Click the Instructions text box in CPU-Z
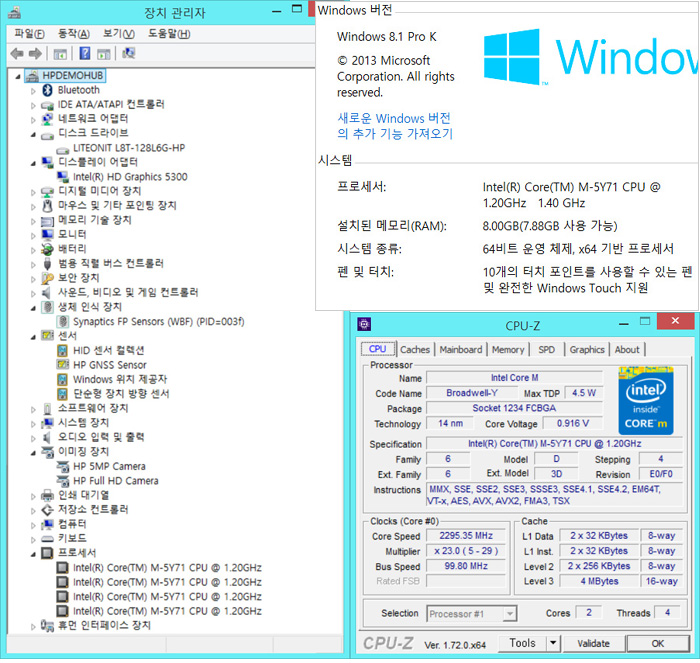Viewport: 700px width, 663px height. [x=554, y=495]
